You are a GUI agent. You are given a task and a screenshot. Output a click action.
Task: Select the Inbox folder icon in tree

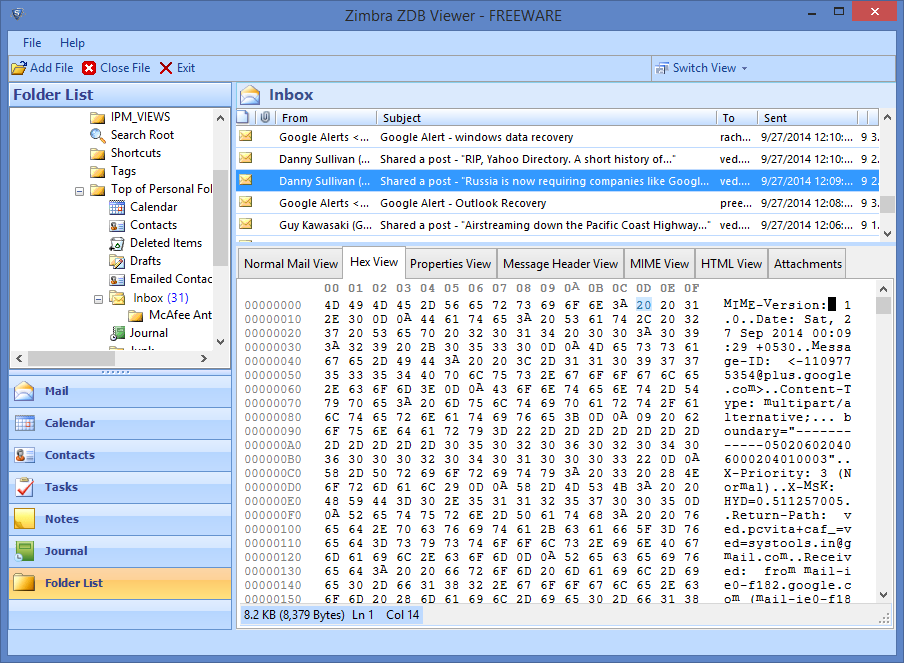click(x=118, y=298)
